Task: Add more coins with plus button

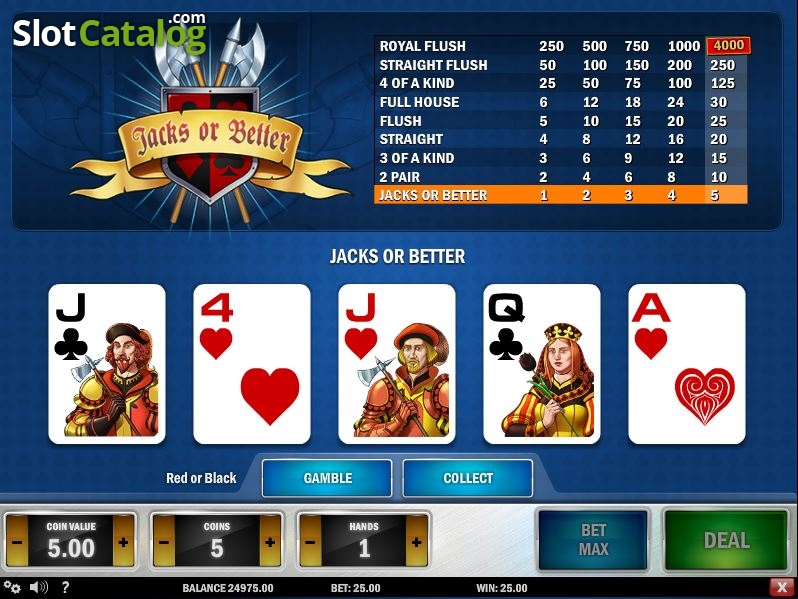Action: coord(270,541)
